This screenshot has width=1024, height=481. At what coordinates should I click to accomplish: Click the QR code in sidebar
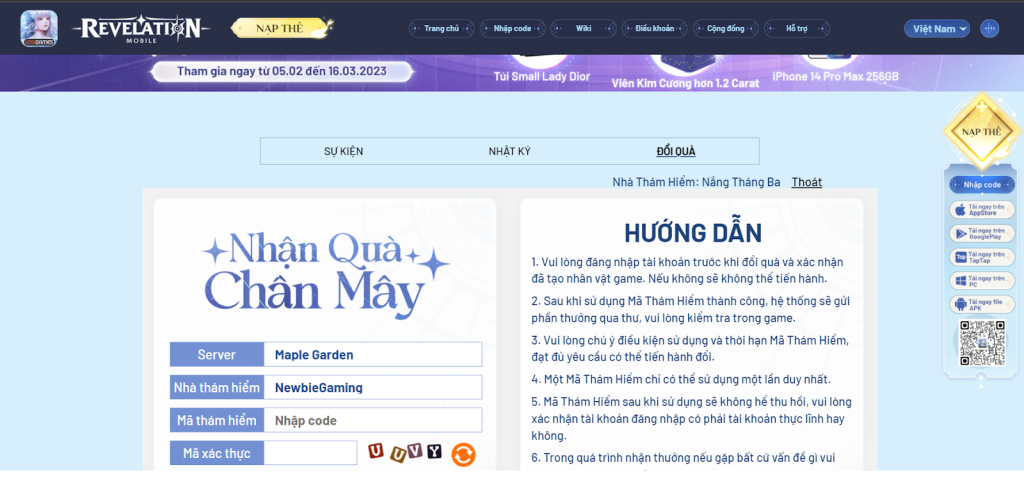point(981,343)
